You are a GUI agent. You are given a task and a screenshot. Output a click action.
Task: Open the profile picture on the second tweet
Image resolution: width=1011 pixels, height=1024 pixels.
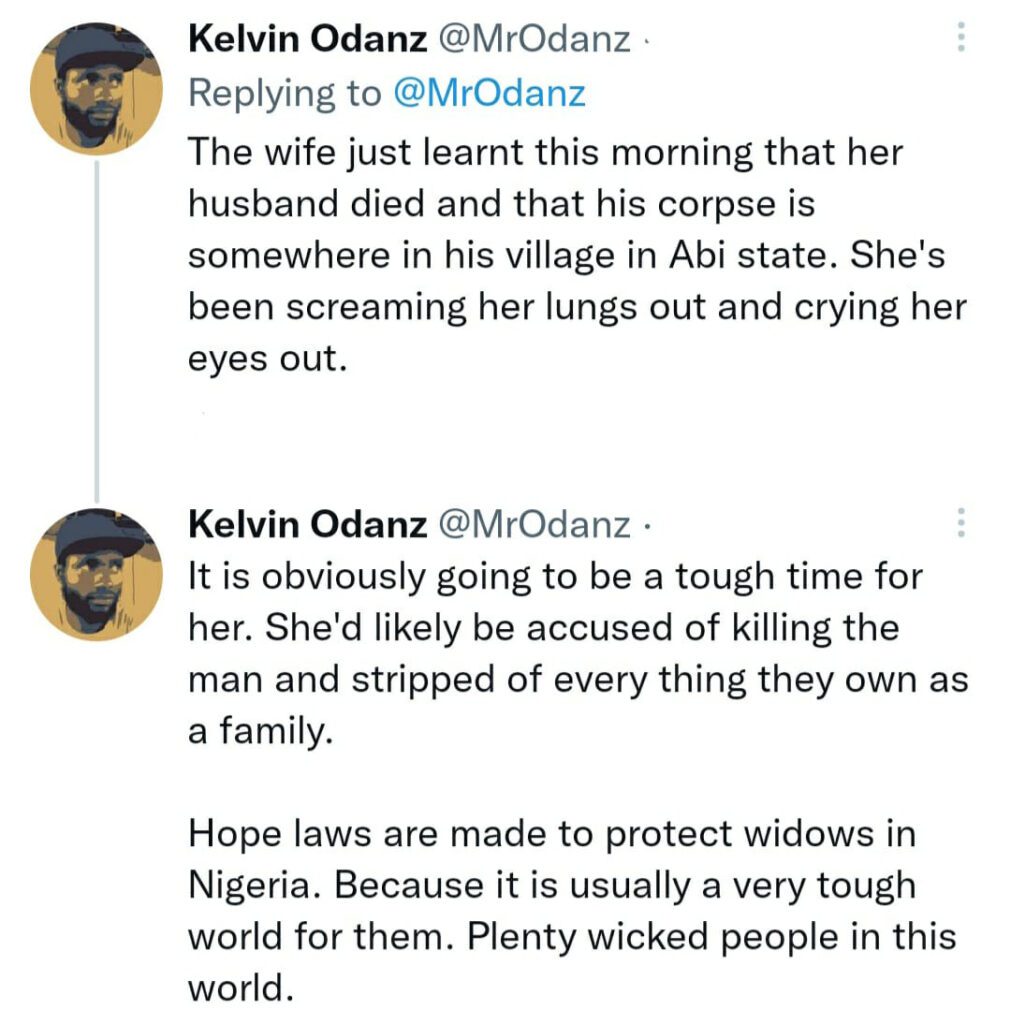[x=97, y=574]
